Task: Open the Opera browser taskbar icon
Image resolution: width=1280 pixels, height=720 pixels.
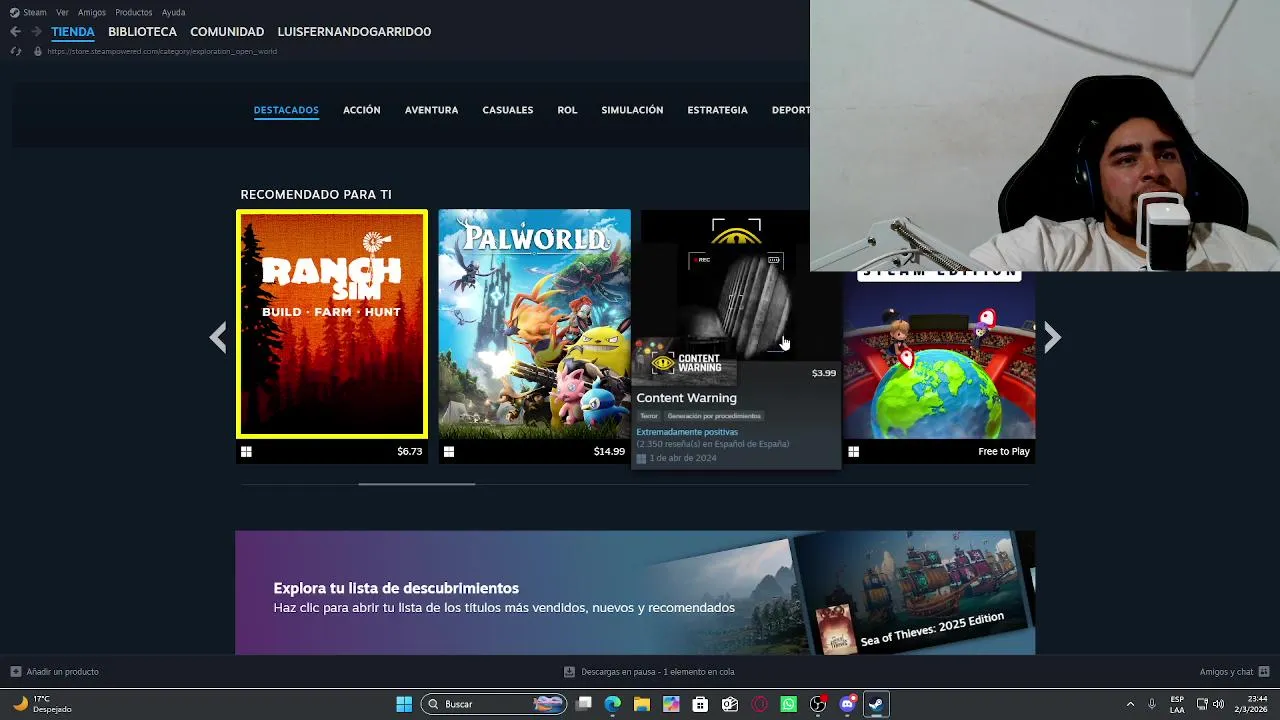Action: tap(759, 704)
